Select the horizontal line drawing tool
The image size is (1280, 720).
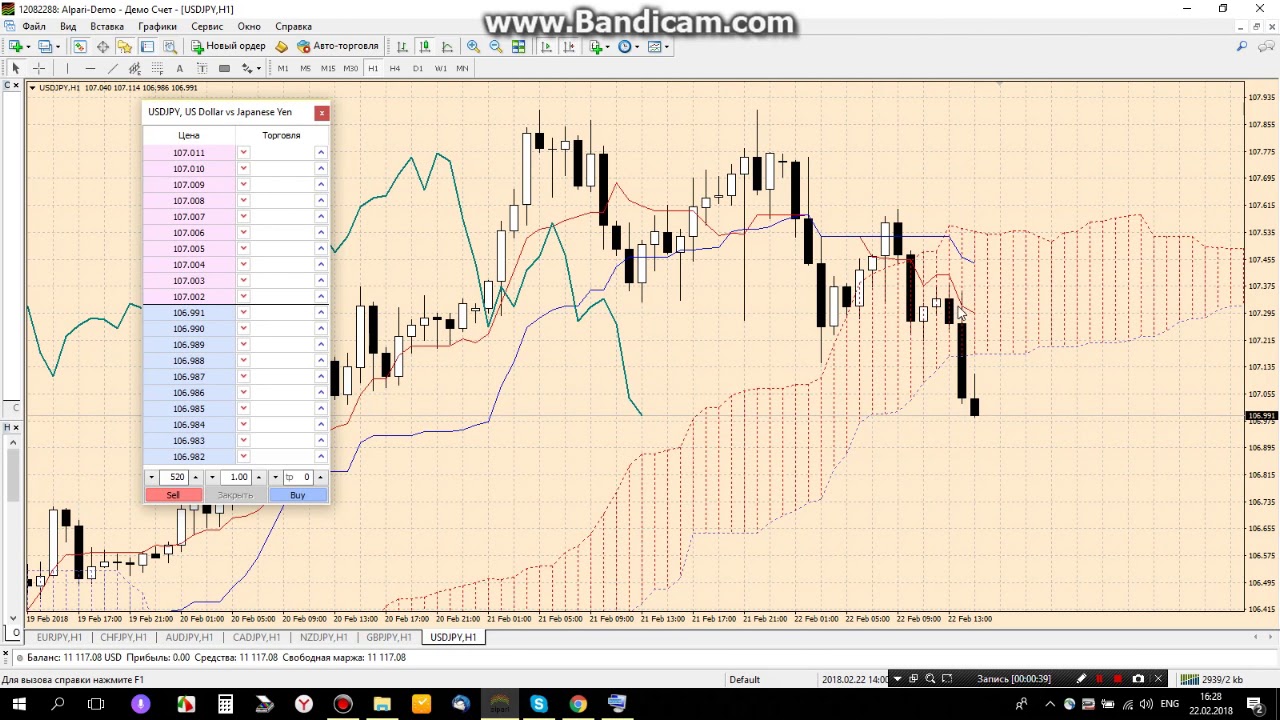tap(90, 68)
